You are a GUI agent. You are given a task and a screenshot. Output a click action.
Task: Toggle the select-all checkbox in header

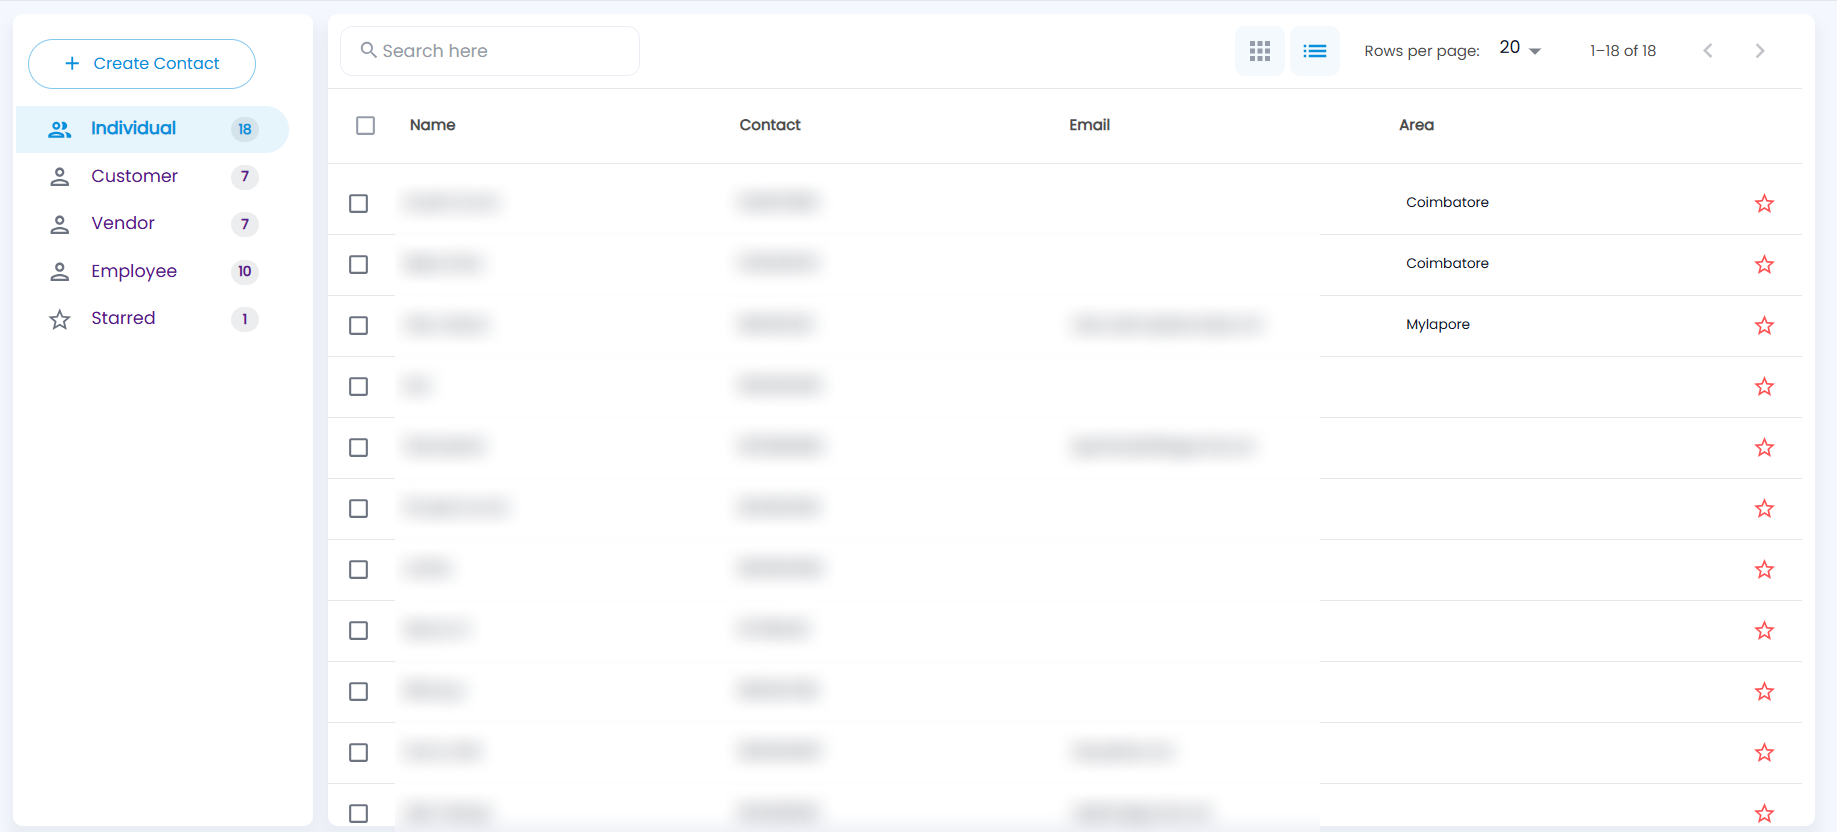click(366, 125)
